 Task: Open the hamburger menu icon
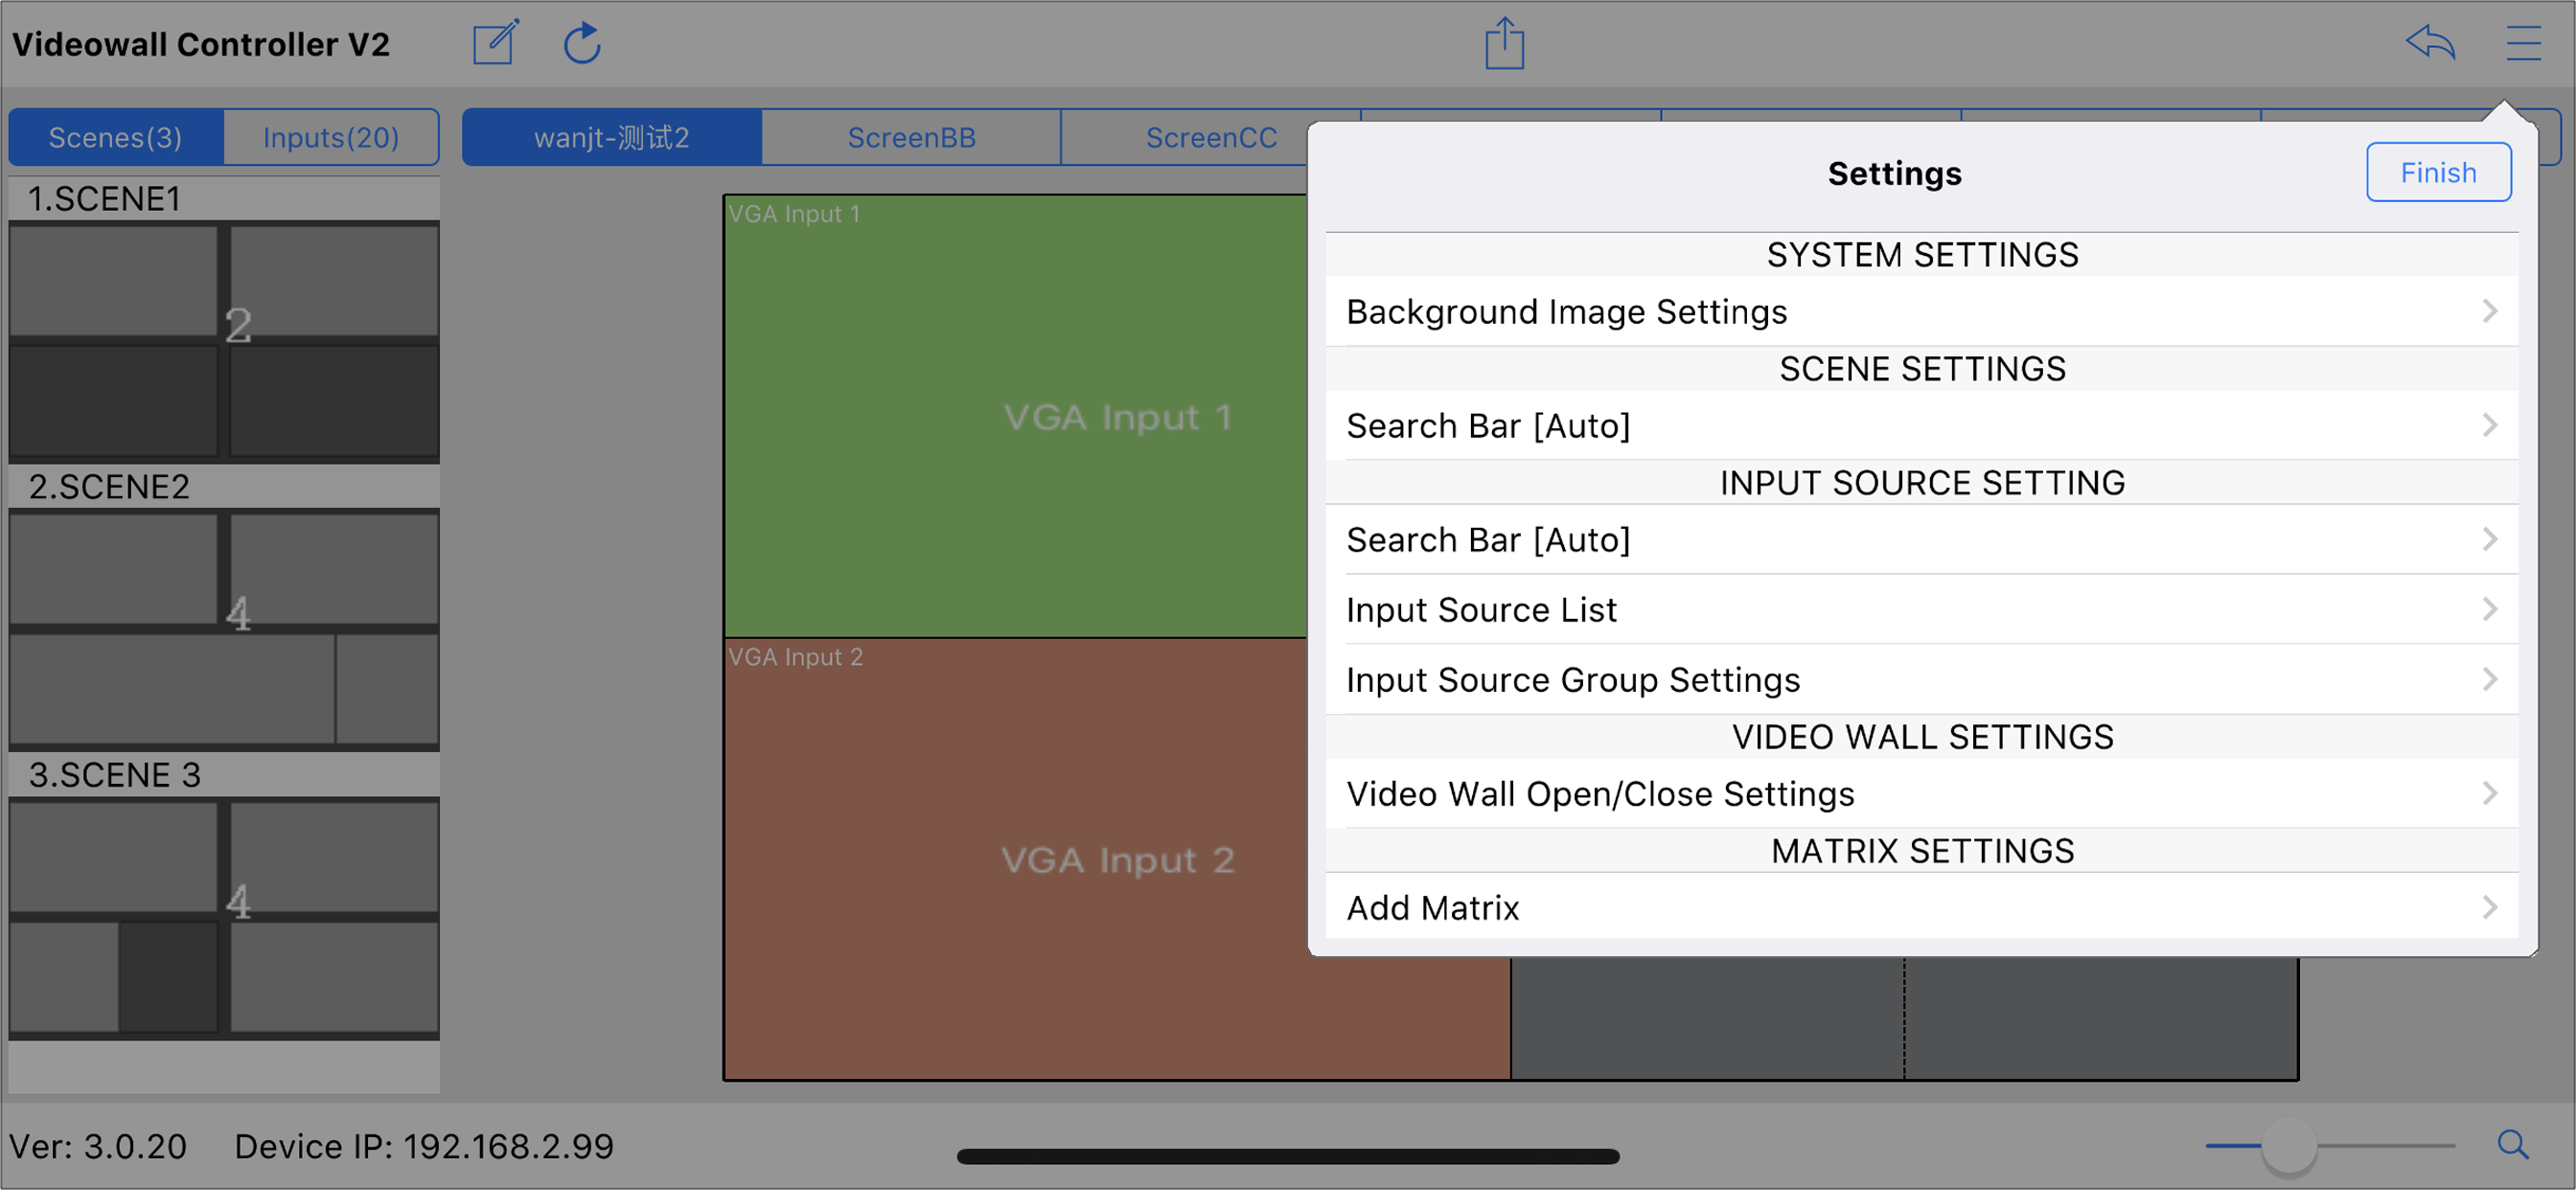pos(2524,43)
